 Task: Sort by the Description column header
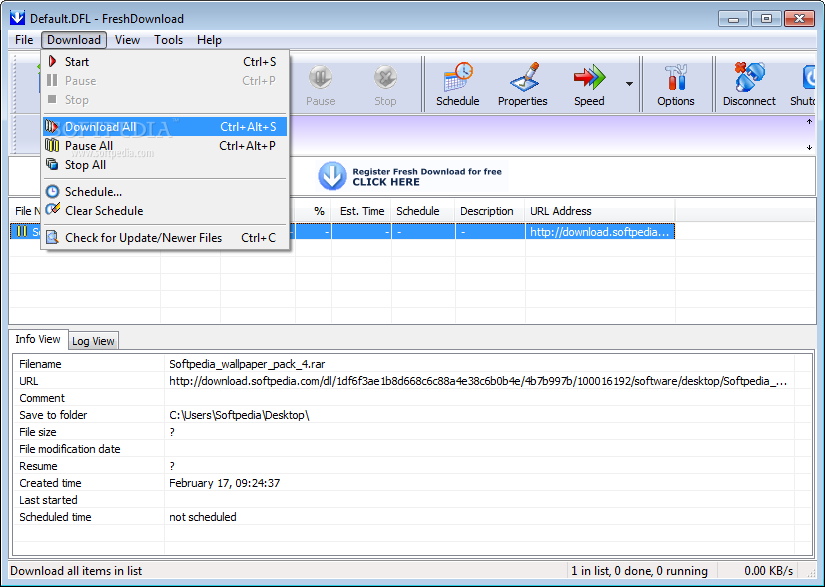point(490,211)
